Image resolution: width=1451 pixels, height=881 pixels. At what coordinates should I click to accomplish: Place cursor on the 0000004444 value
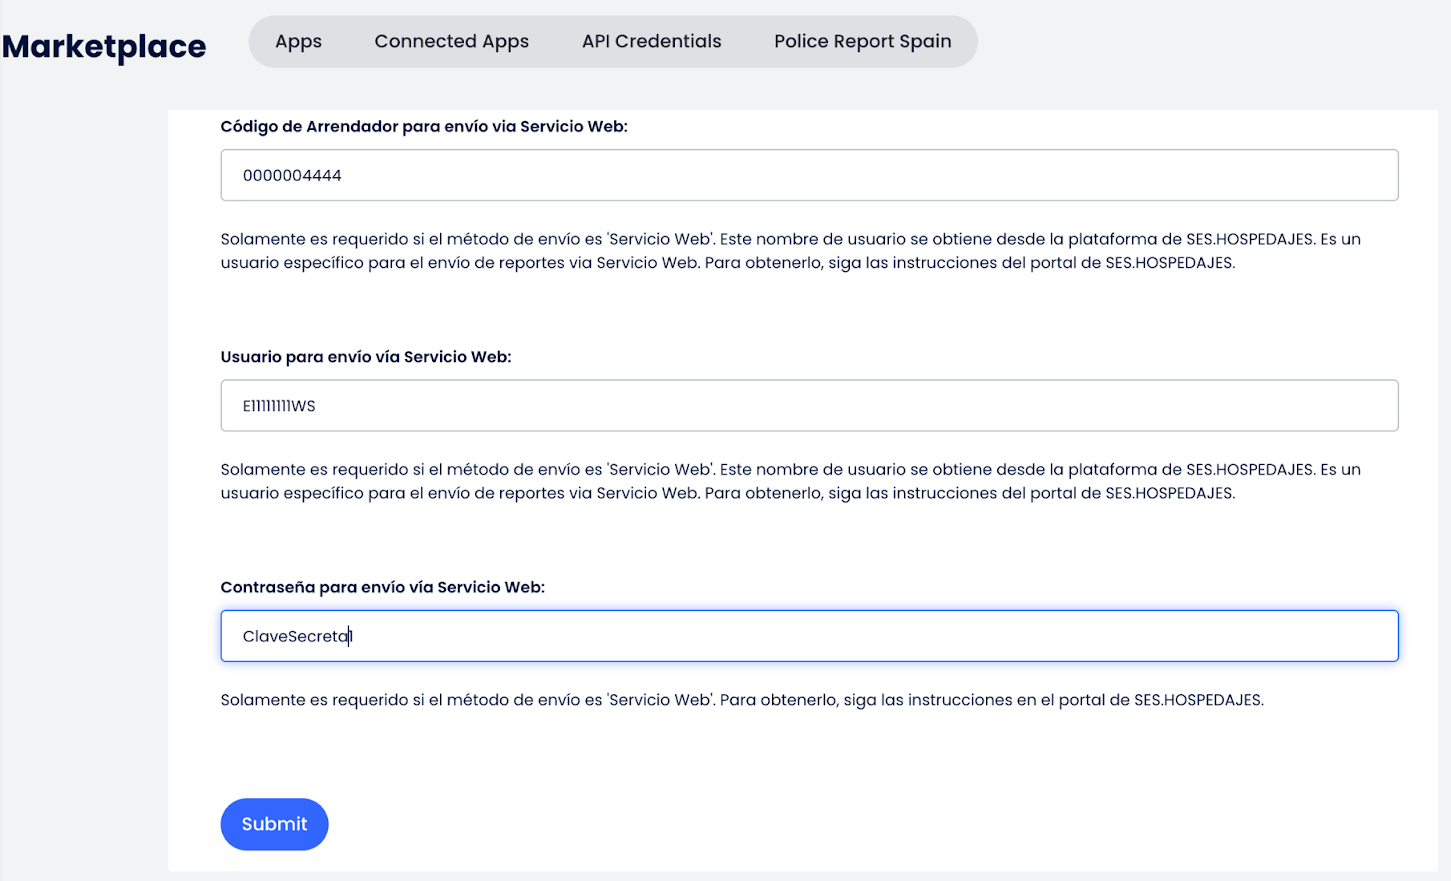(292, 176)
